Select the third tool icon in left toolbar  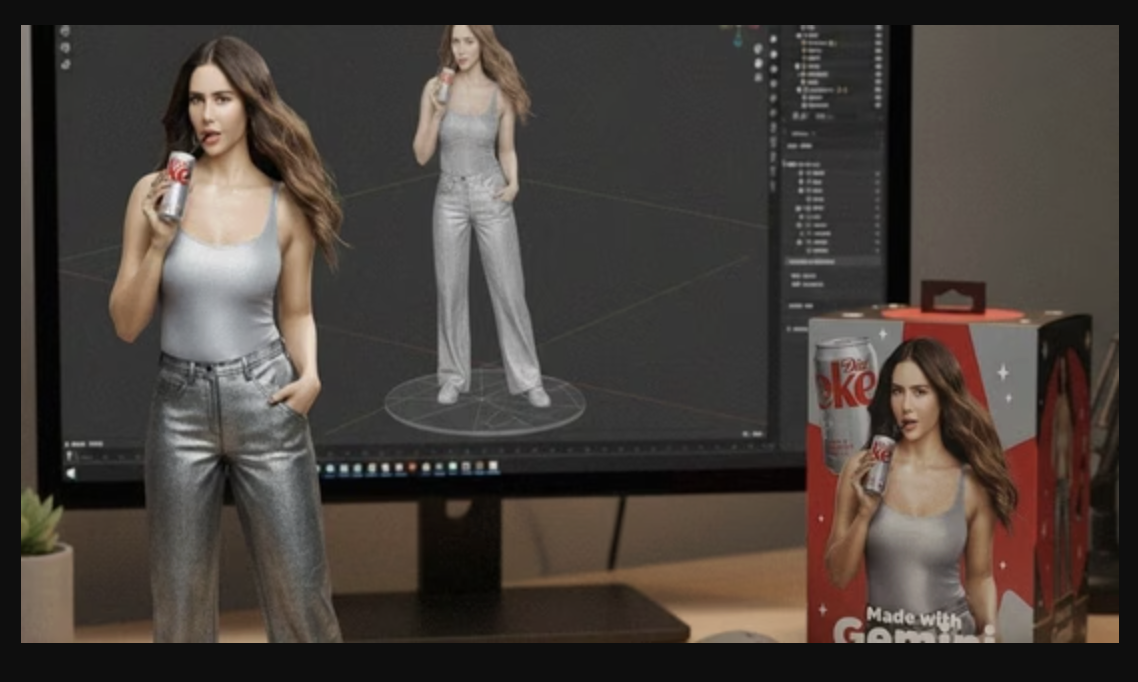(65, 64)
